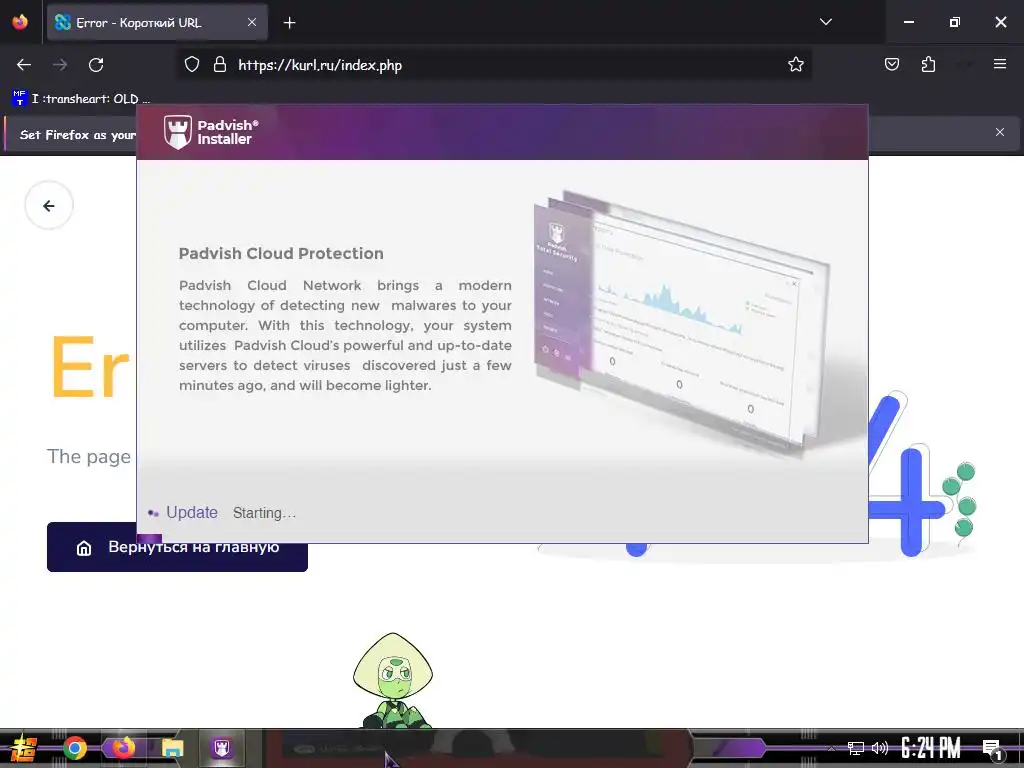Click the Firefox forward arrow
The image size is (1024, 768).
pos(60,65)
